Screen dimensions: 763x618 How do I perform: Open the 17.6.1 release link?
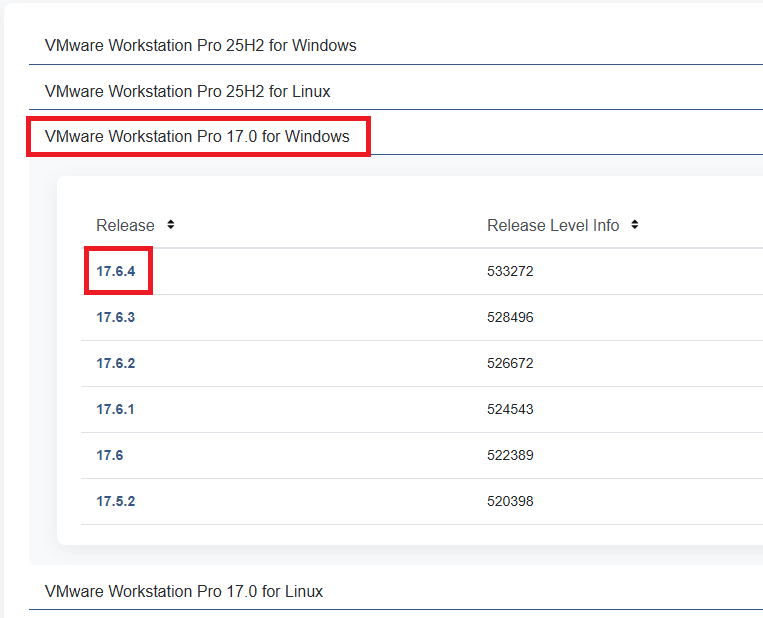[115, 409]
